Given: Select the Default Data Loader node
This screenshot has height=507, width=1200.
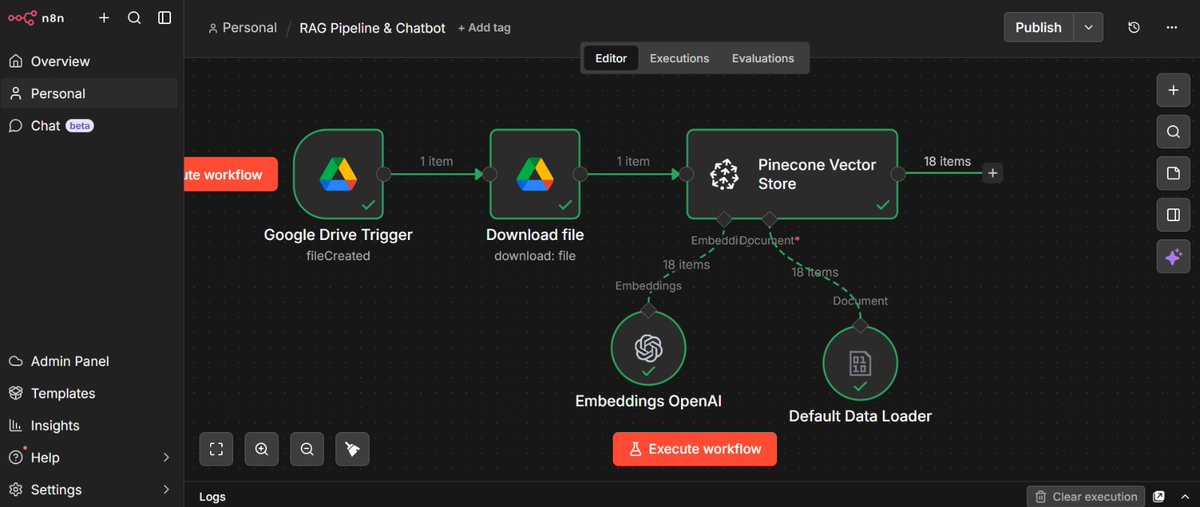Looking at the screenshot, I should [860, 361].
